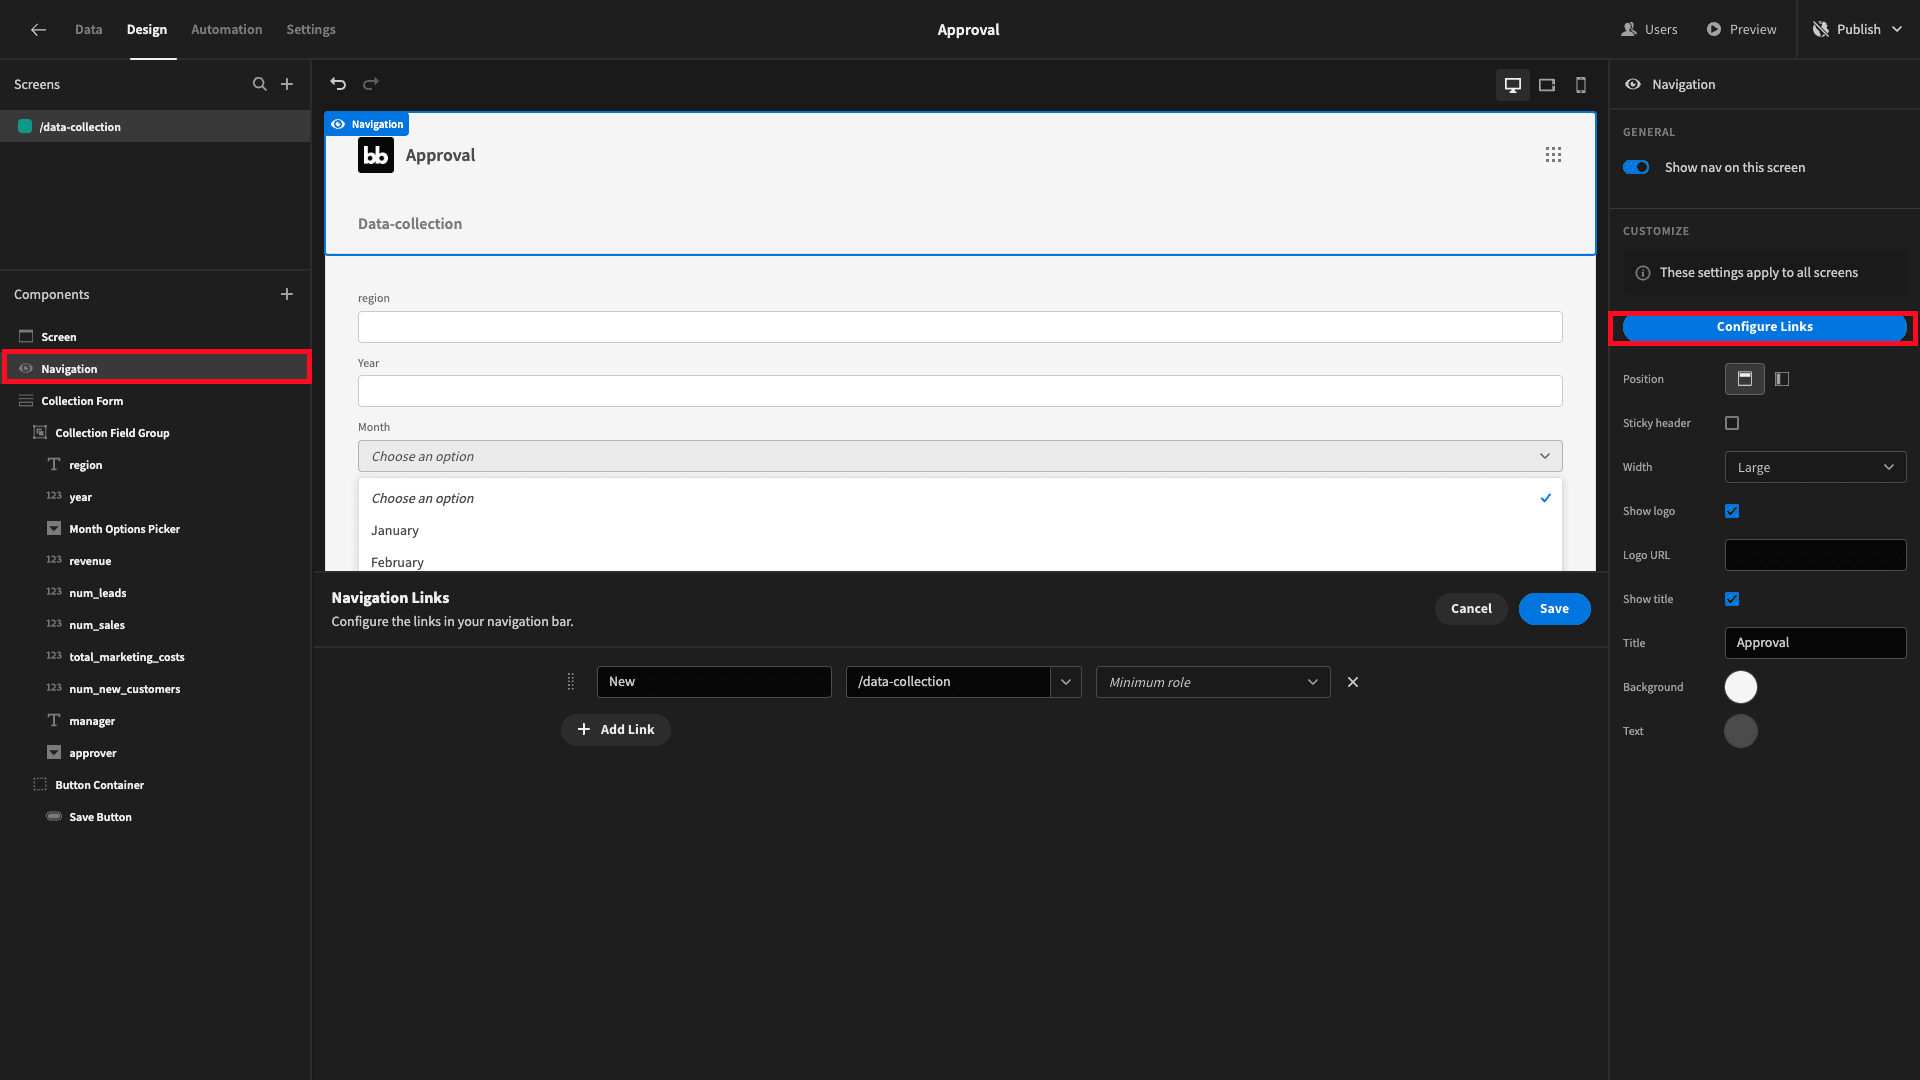Open the Users panel
The height and width of the screenshot is (1080, 1920).
pyautogui.click(x=1650, y=30)
